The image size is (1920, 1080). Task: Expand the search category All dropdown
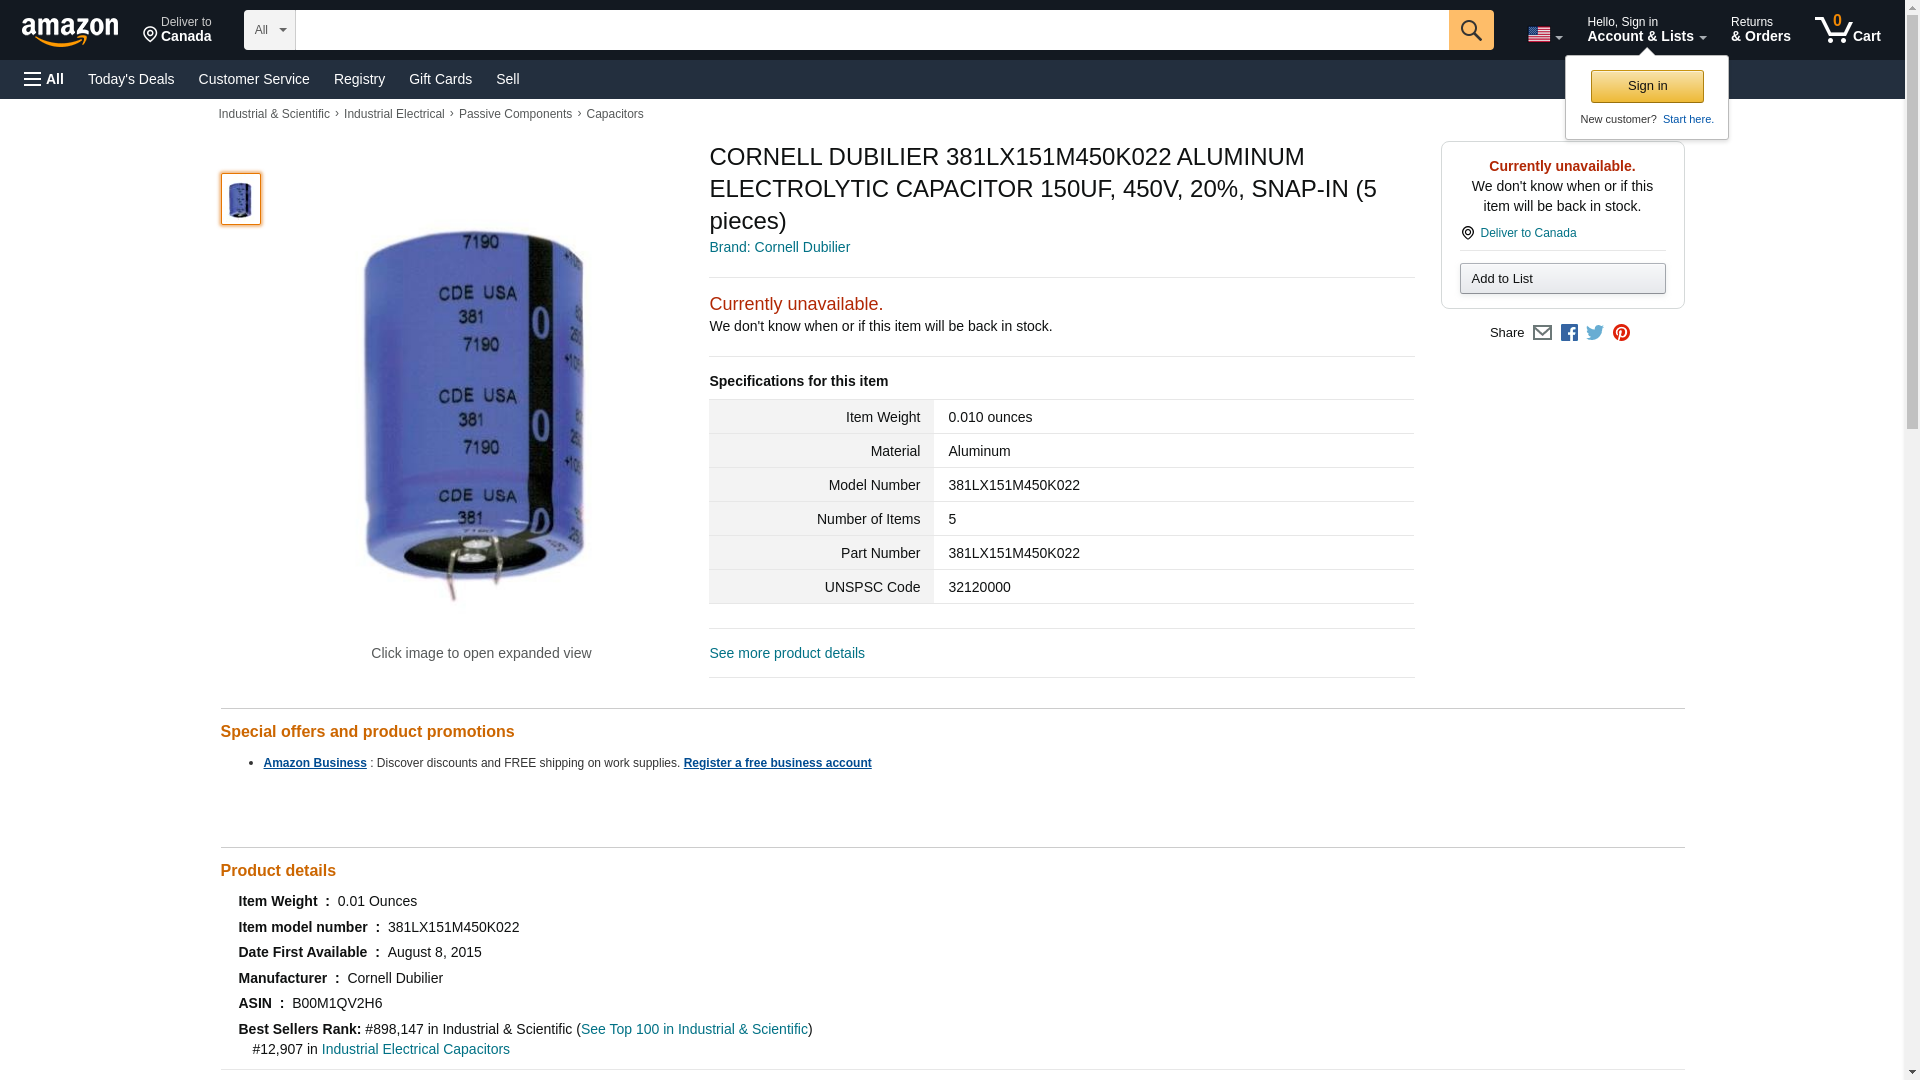[269, 30]
